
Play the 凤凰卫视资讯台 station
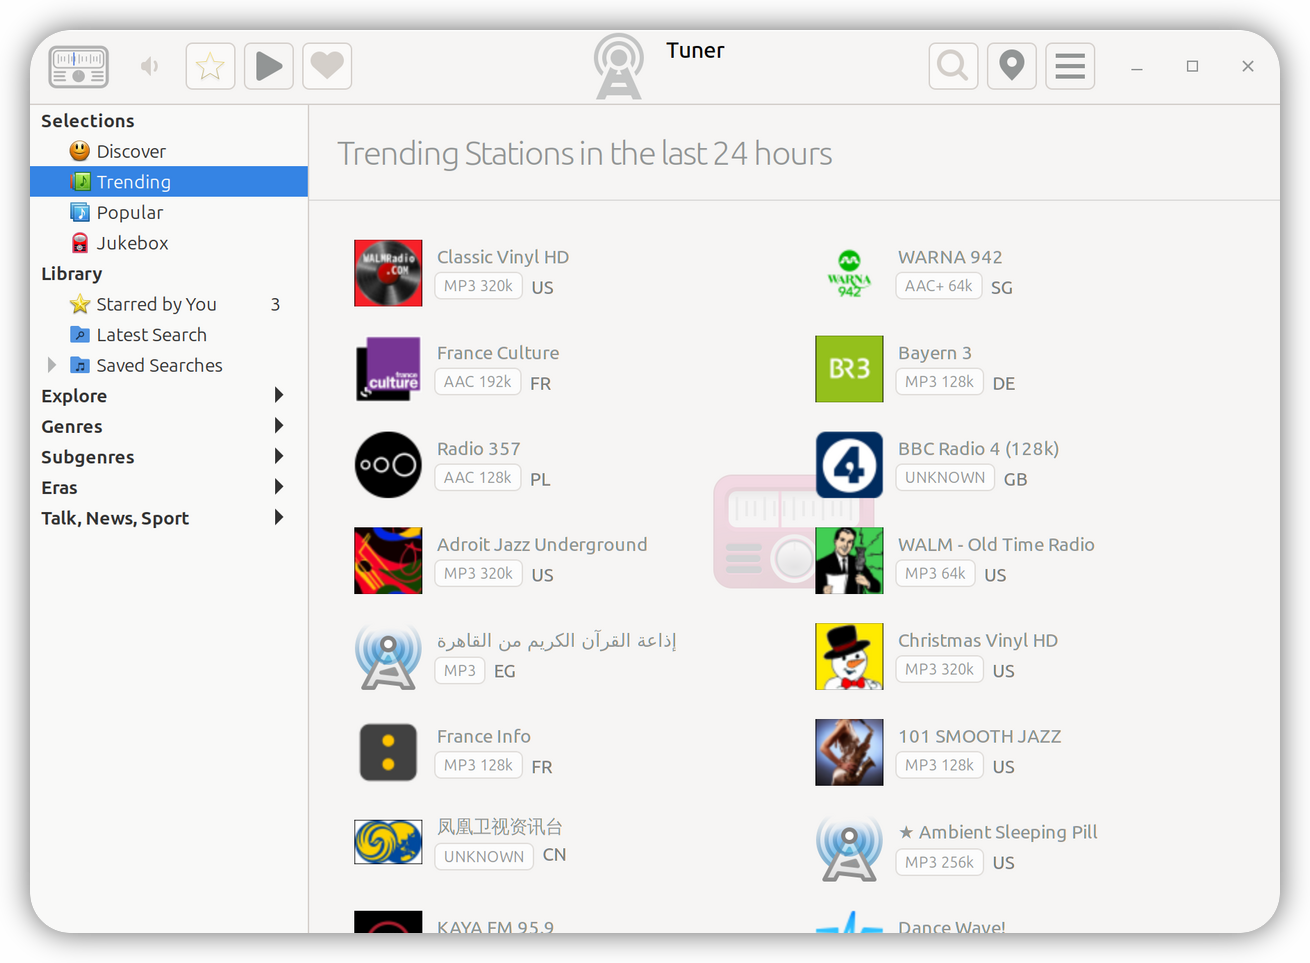click(500, 827)
